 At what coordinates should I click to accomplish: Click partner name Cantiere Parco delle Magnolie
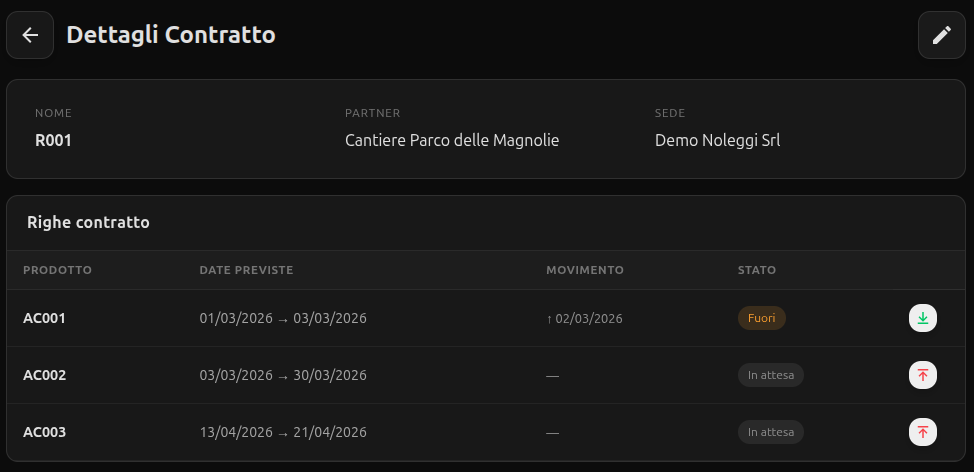click(x=451, y=140)
